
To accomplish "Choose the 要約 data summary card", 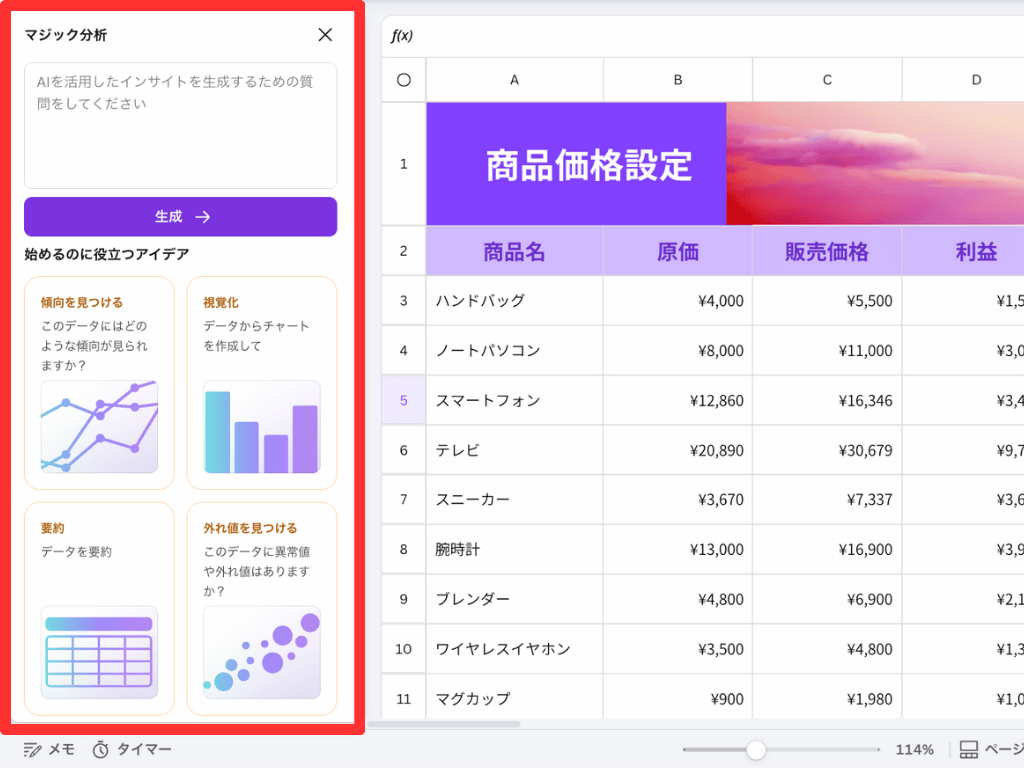I will click(x=99, y=608).
